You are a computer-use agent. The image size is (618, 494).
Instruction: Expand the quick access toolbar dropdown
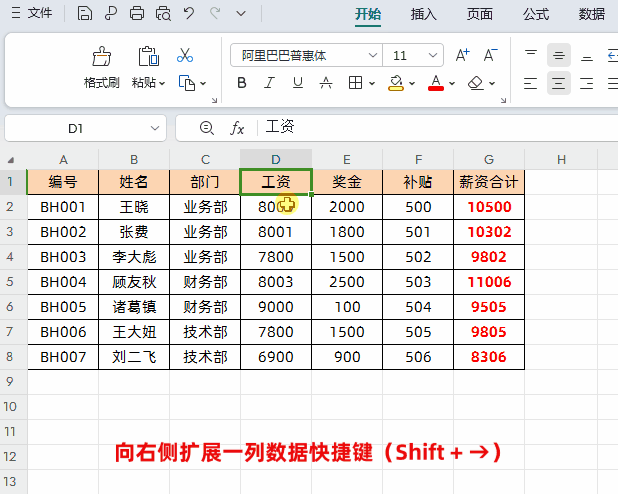pyautogui.click(x=241, y=14)
